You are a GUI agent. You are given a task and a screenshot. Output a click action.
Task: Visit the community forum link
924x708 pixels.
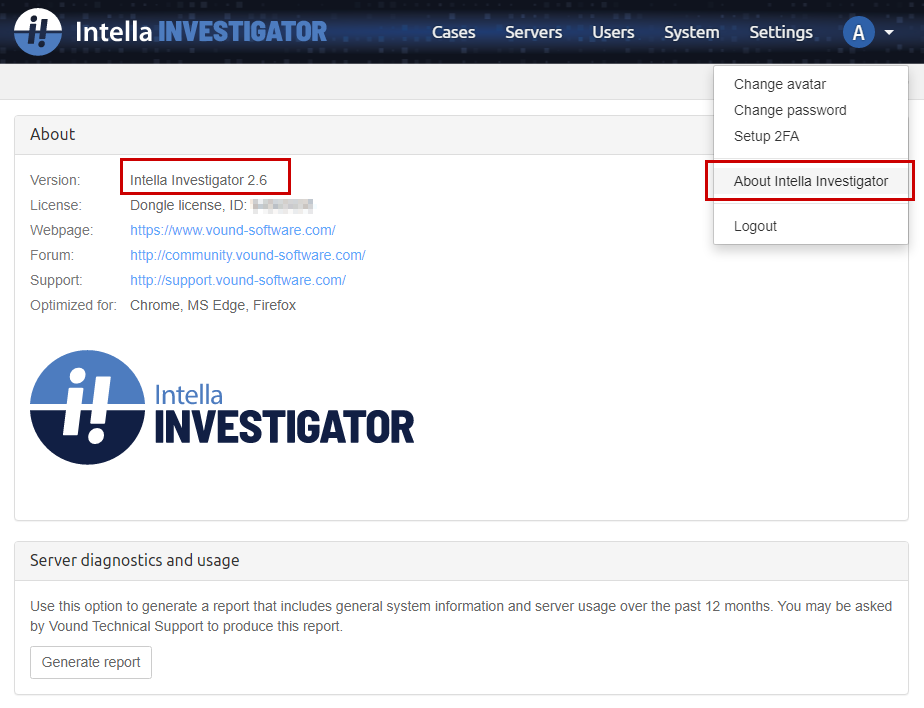247,255
